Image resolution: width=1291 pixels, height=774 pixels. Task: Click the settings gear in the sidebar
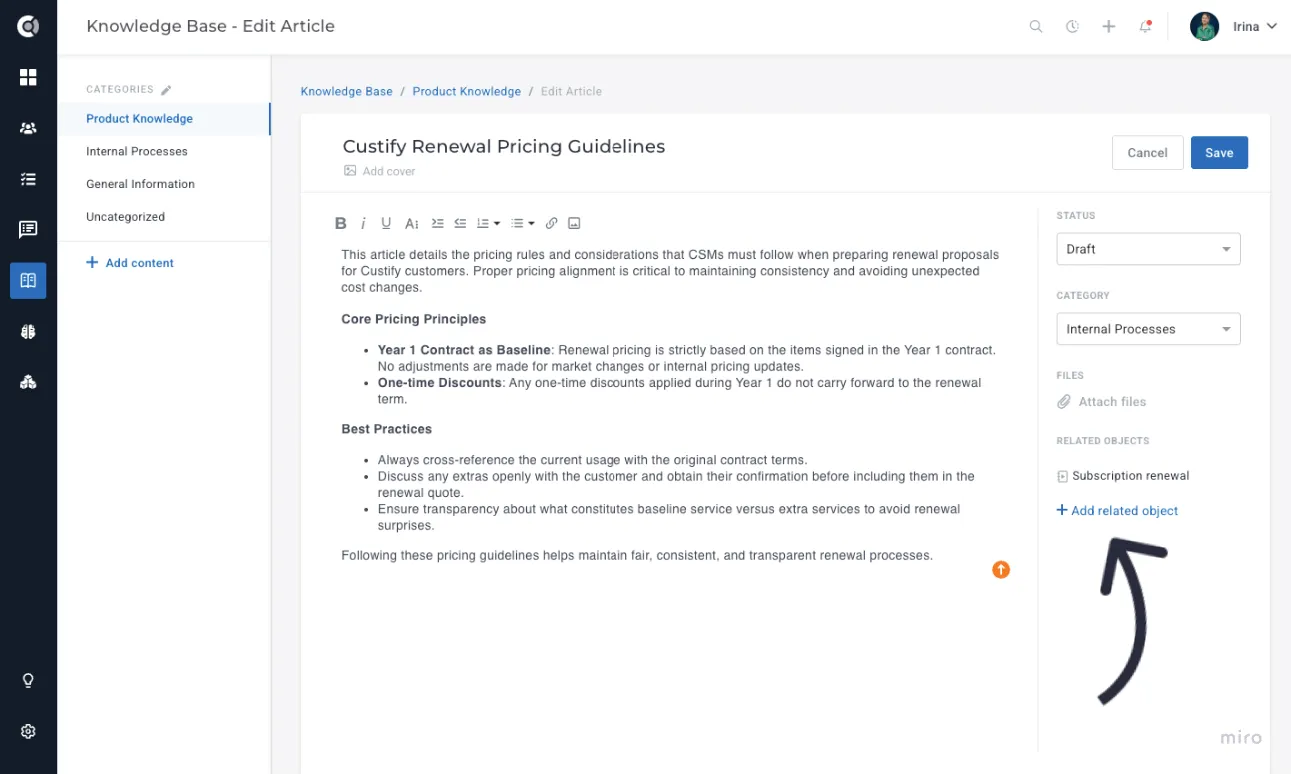pyautogui.click(x=28, y=731)
